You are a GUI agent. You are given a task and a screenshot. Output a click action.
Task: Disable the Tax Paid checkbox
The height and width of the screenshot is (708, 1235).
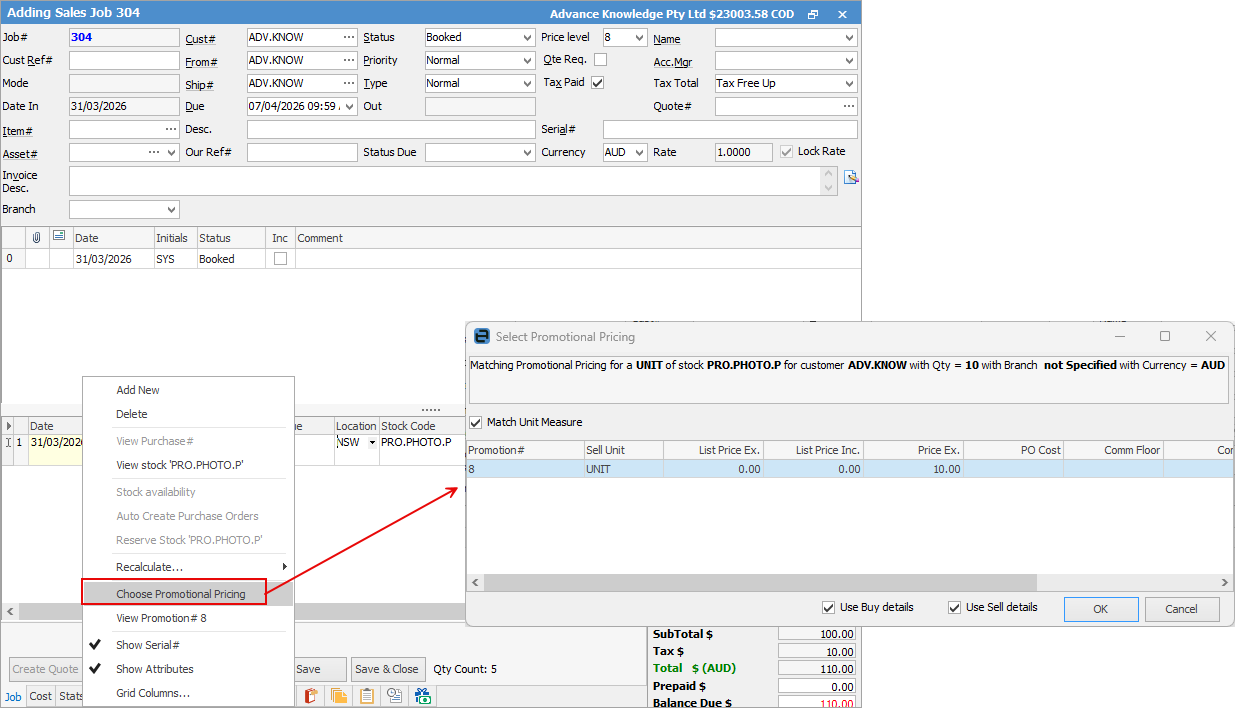click(598, 83)
